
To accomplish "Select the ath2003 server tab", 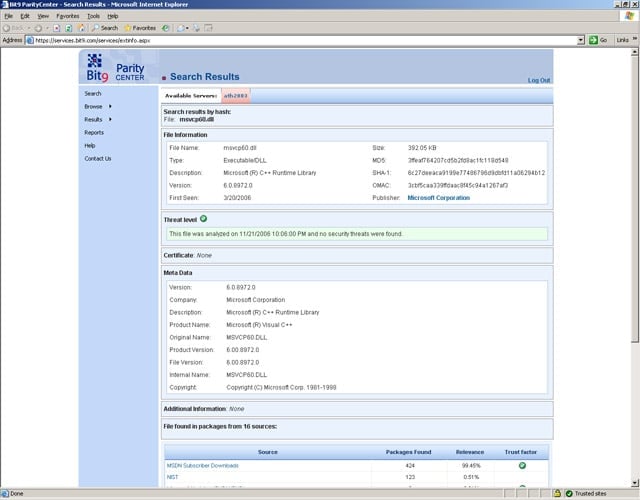I will pyautogui.click(x=236, y=96).
